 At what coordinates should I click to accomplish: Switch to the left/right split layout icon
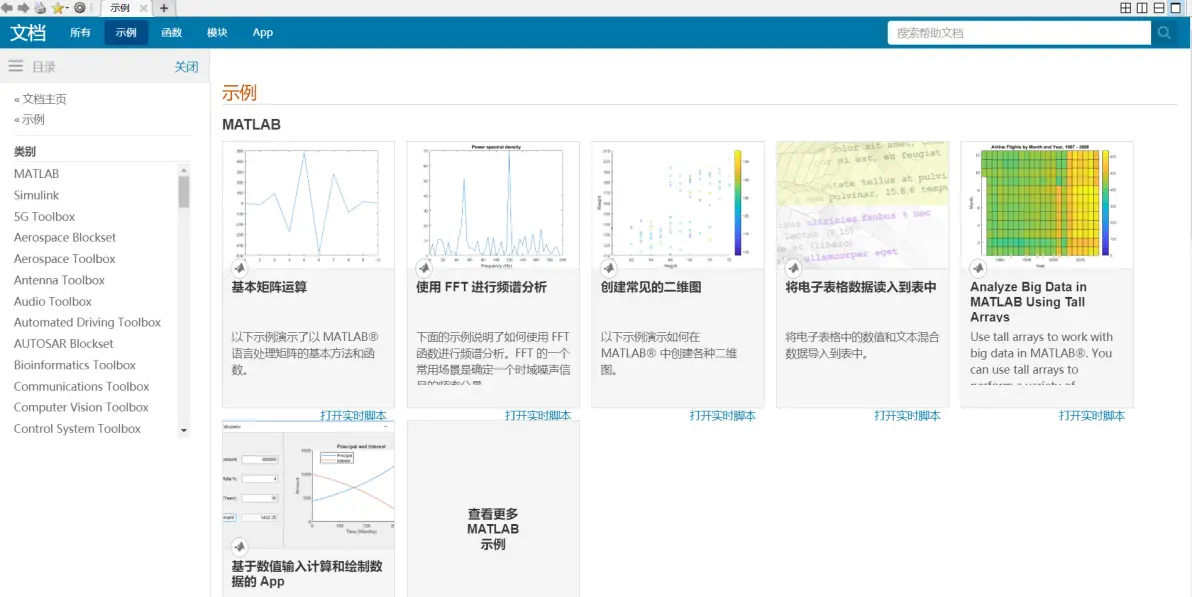(x=1143, y=8)
